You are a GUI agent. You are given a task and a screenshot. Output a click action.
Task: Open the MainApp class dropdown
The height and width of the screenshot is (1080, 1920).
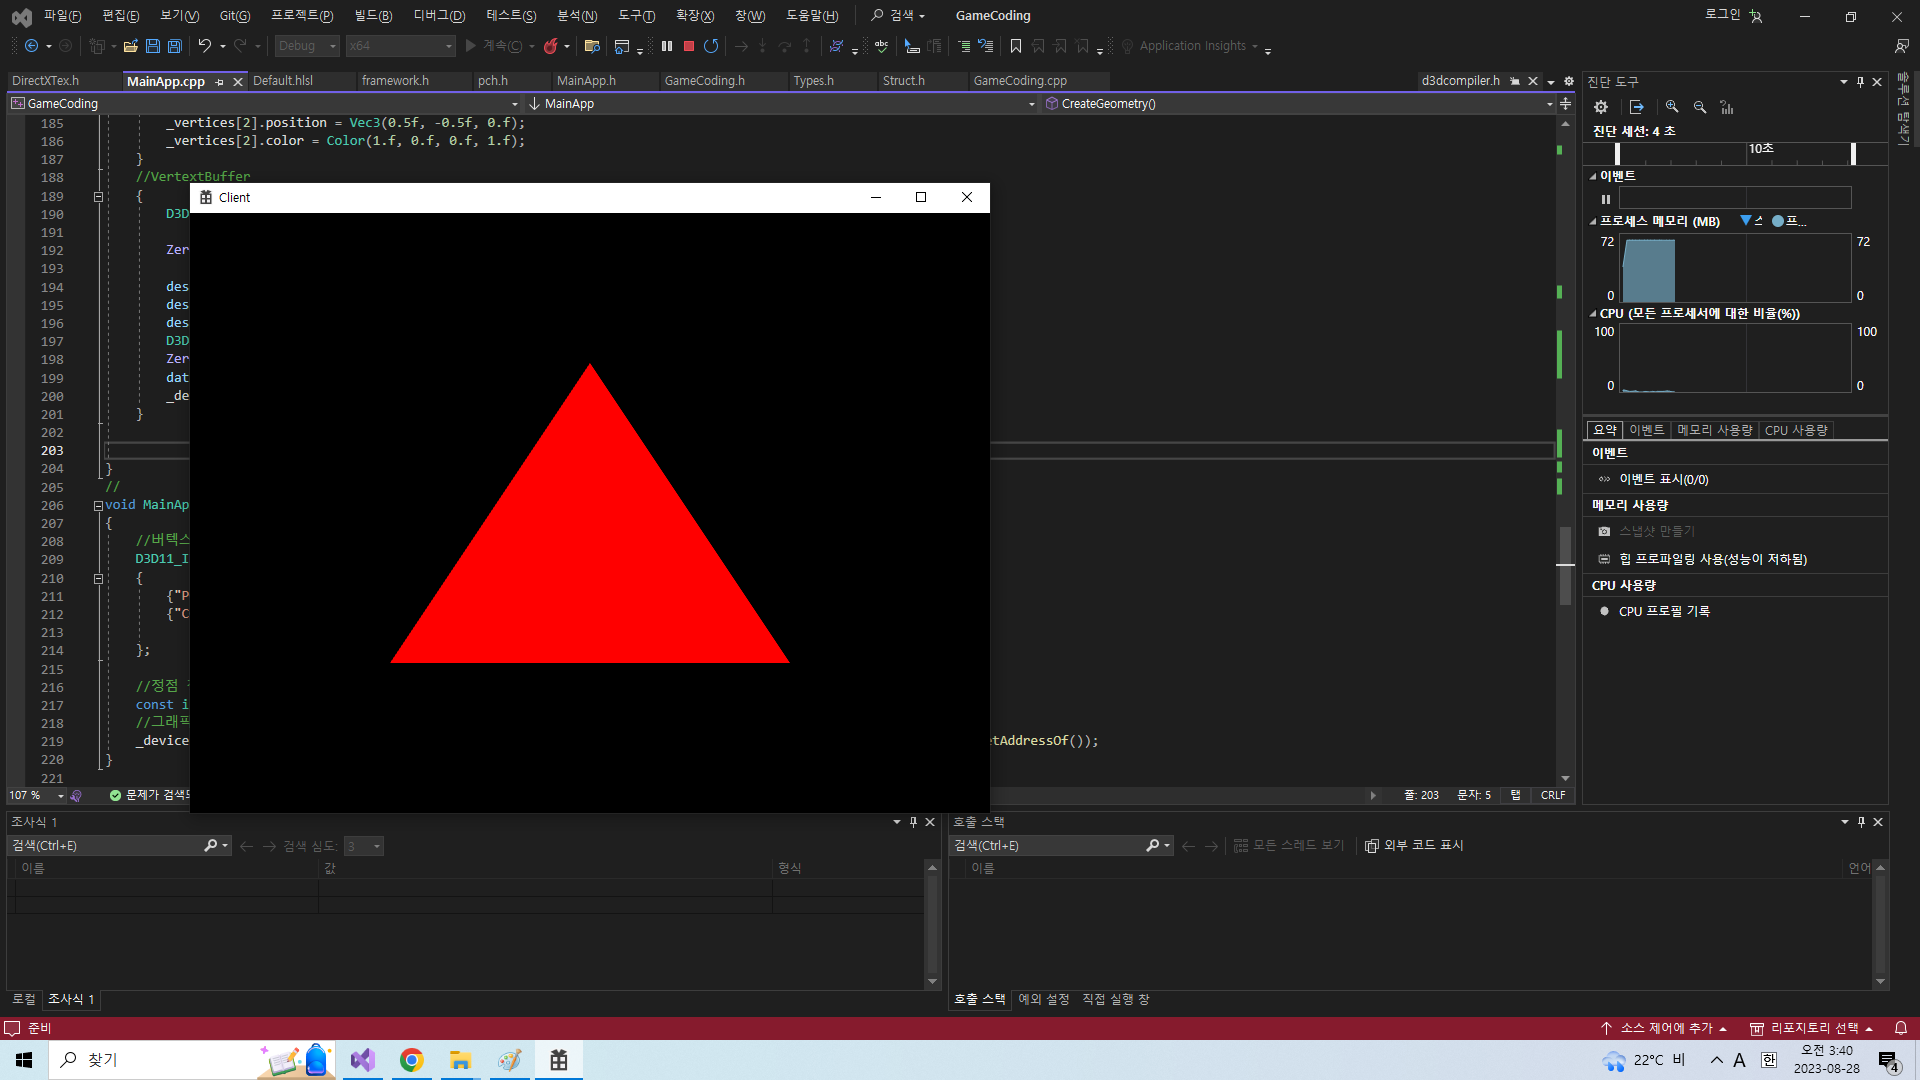click(x=782, y=104)
